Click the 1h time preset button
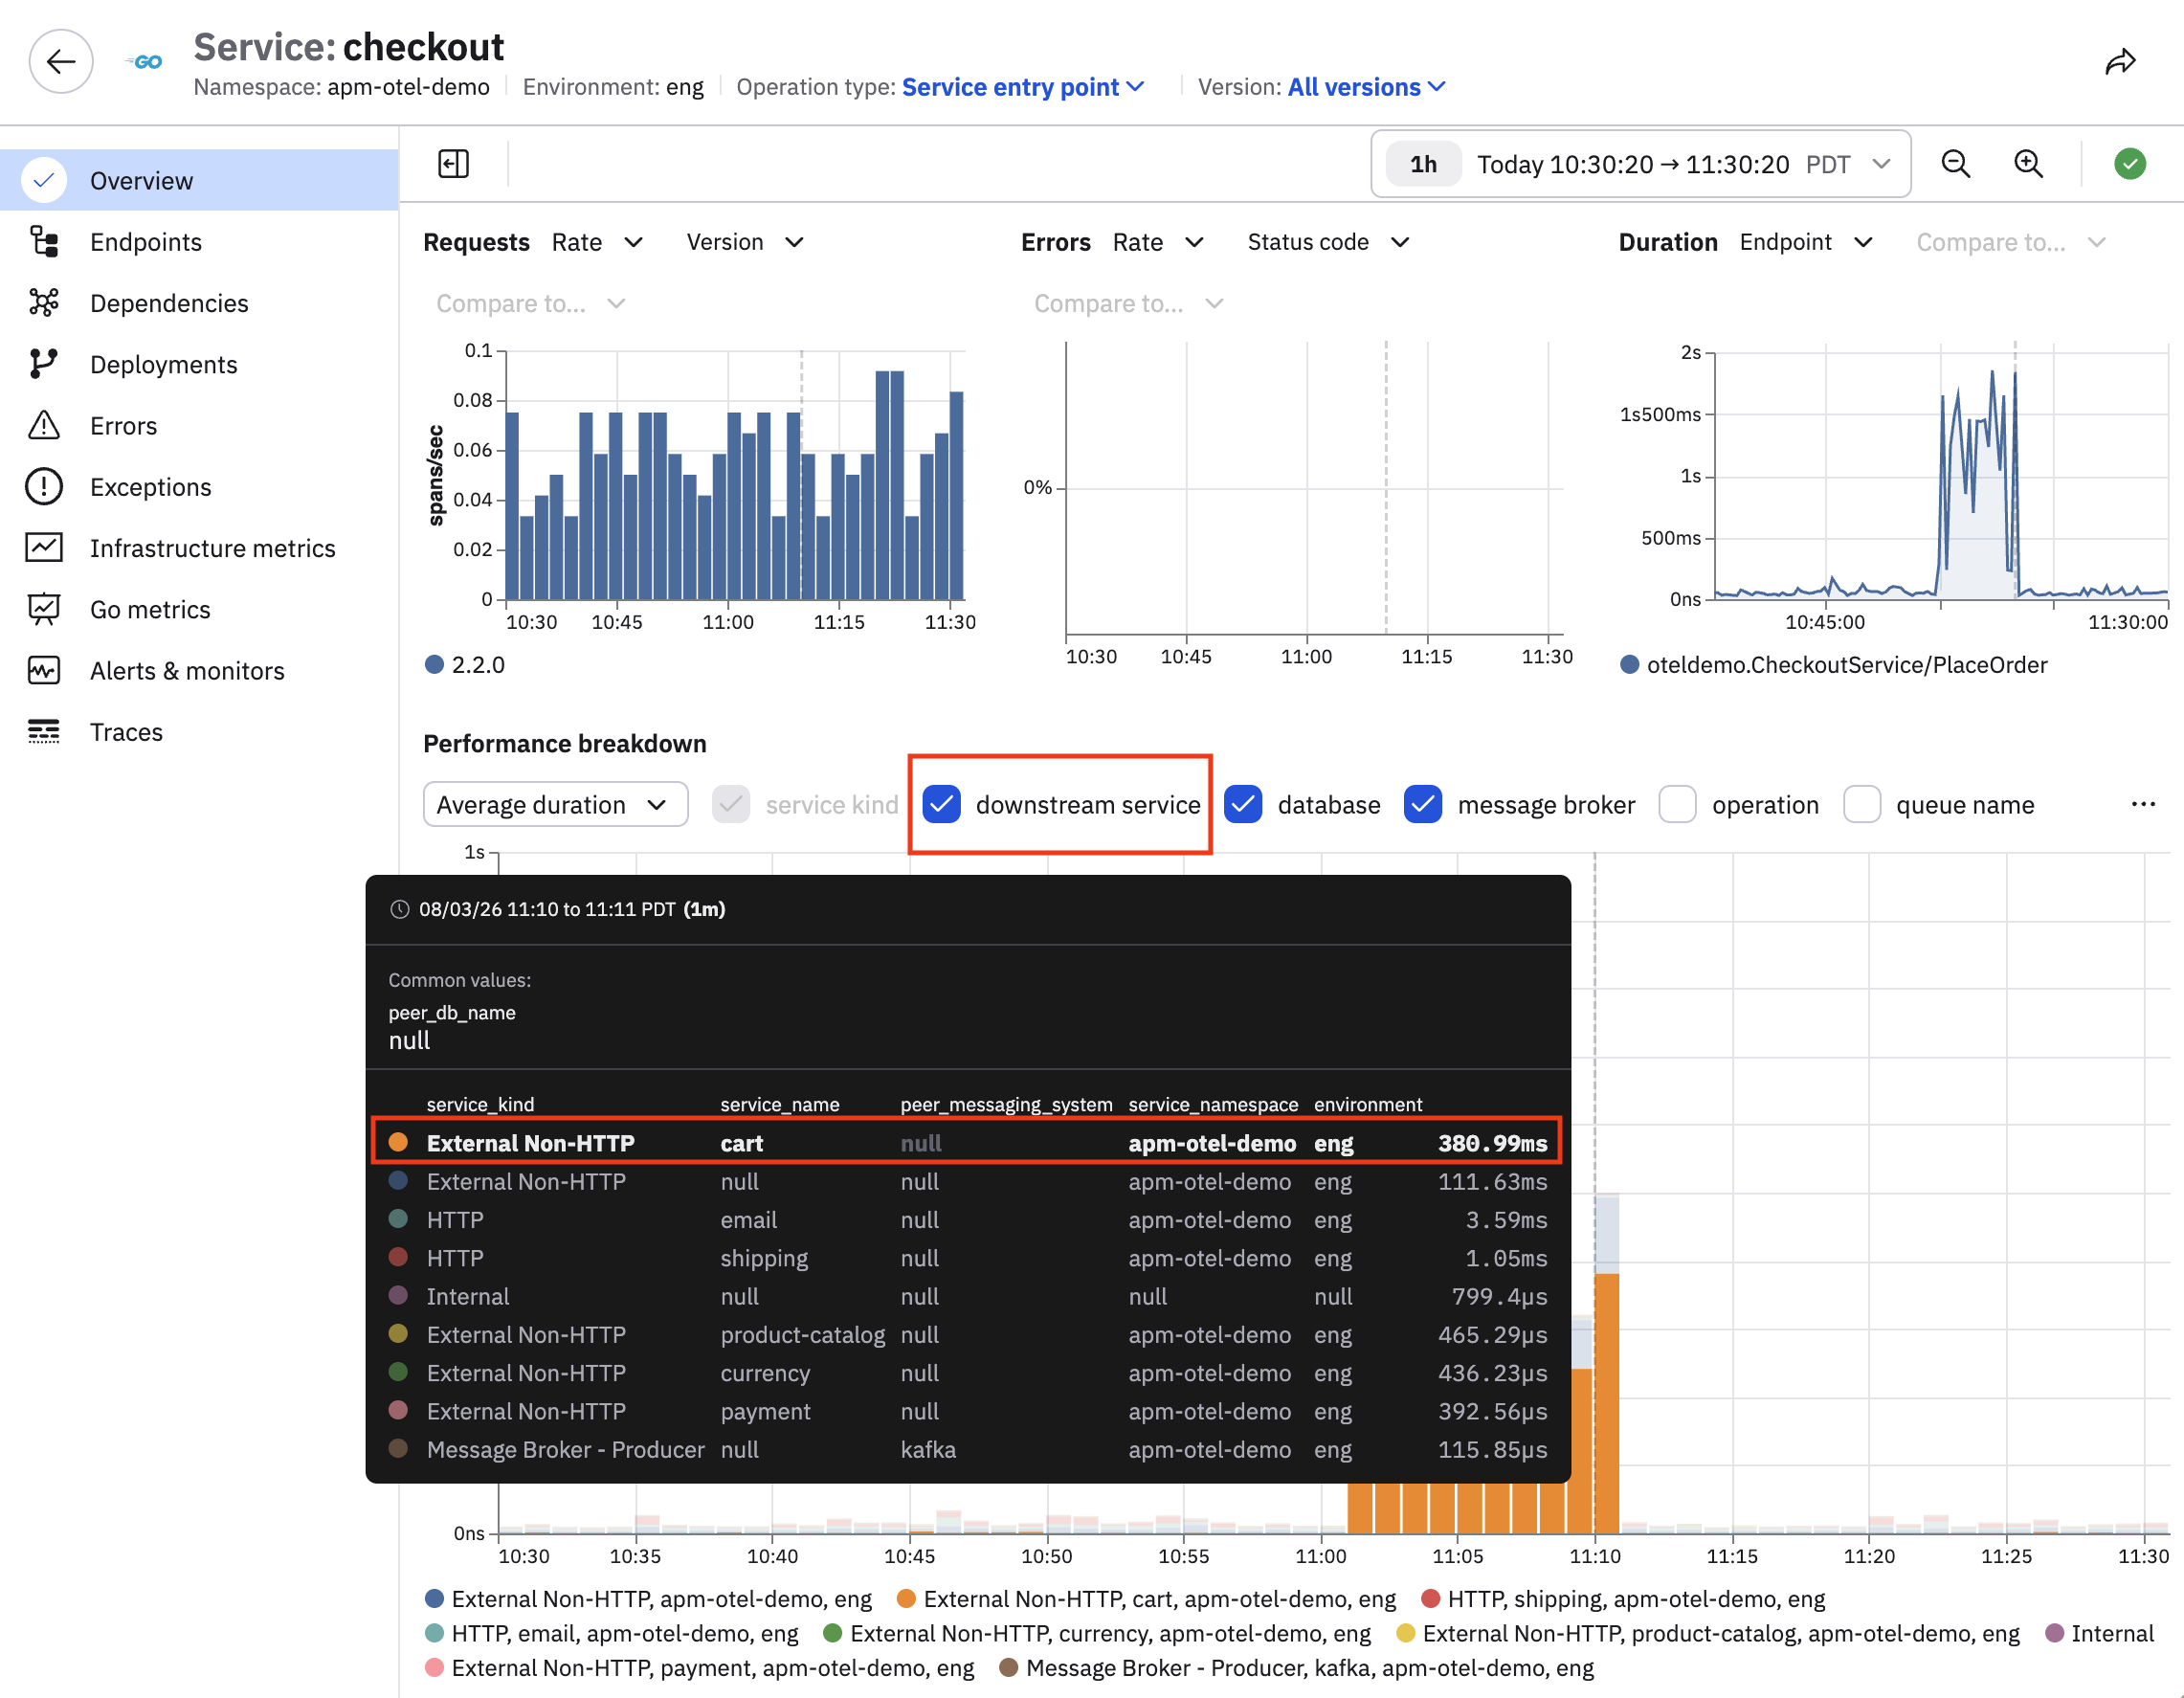 (x=1423, y=164)
